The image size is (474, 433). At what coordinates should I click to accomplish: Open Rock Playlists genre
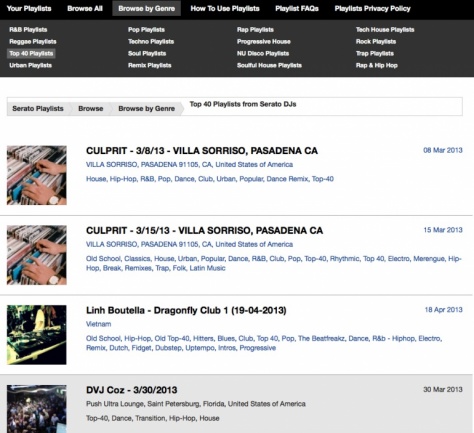pyautogui.click(x=376, y=42)
